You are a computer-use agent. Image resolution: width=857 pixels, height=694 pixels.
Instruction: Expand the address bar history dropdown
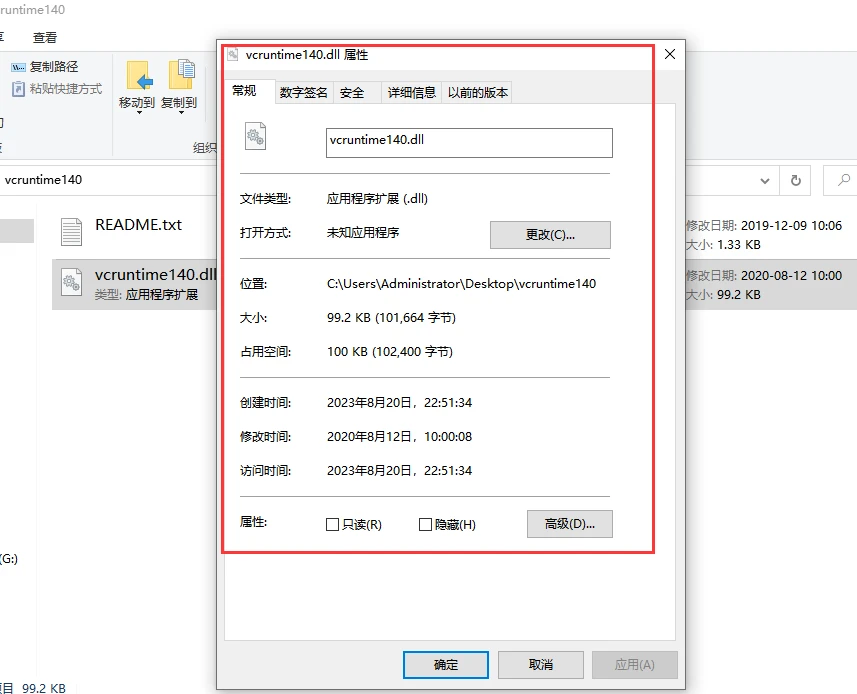pos(765,181)
